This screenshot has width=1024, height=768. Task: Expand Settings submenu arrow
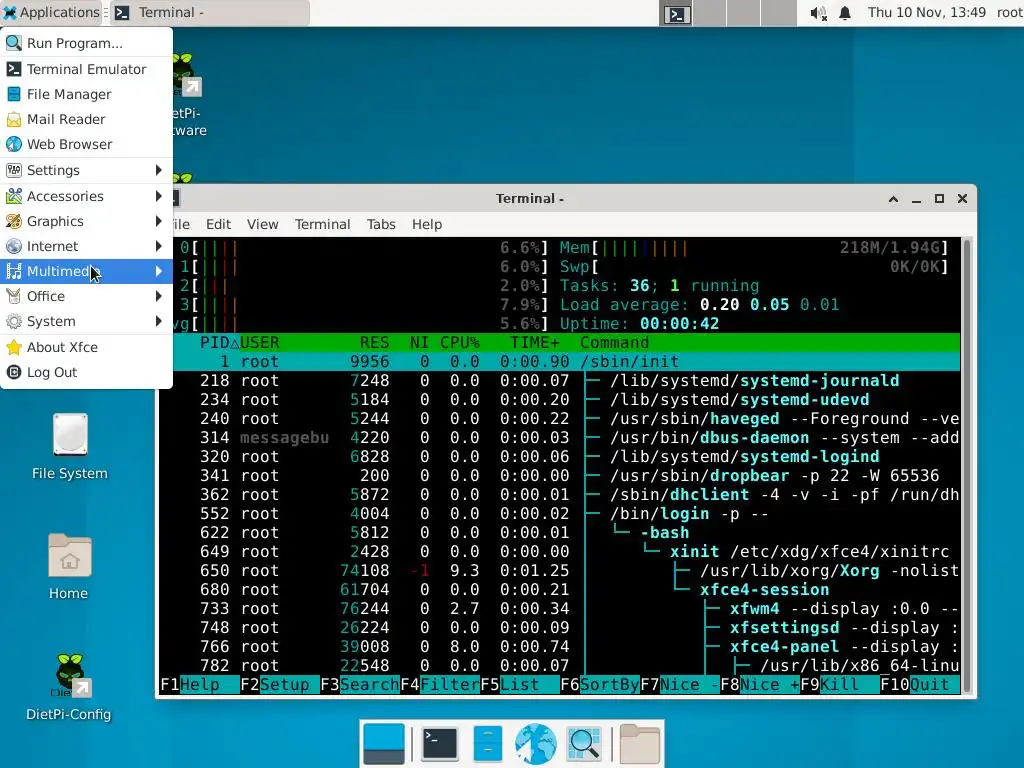159,170
